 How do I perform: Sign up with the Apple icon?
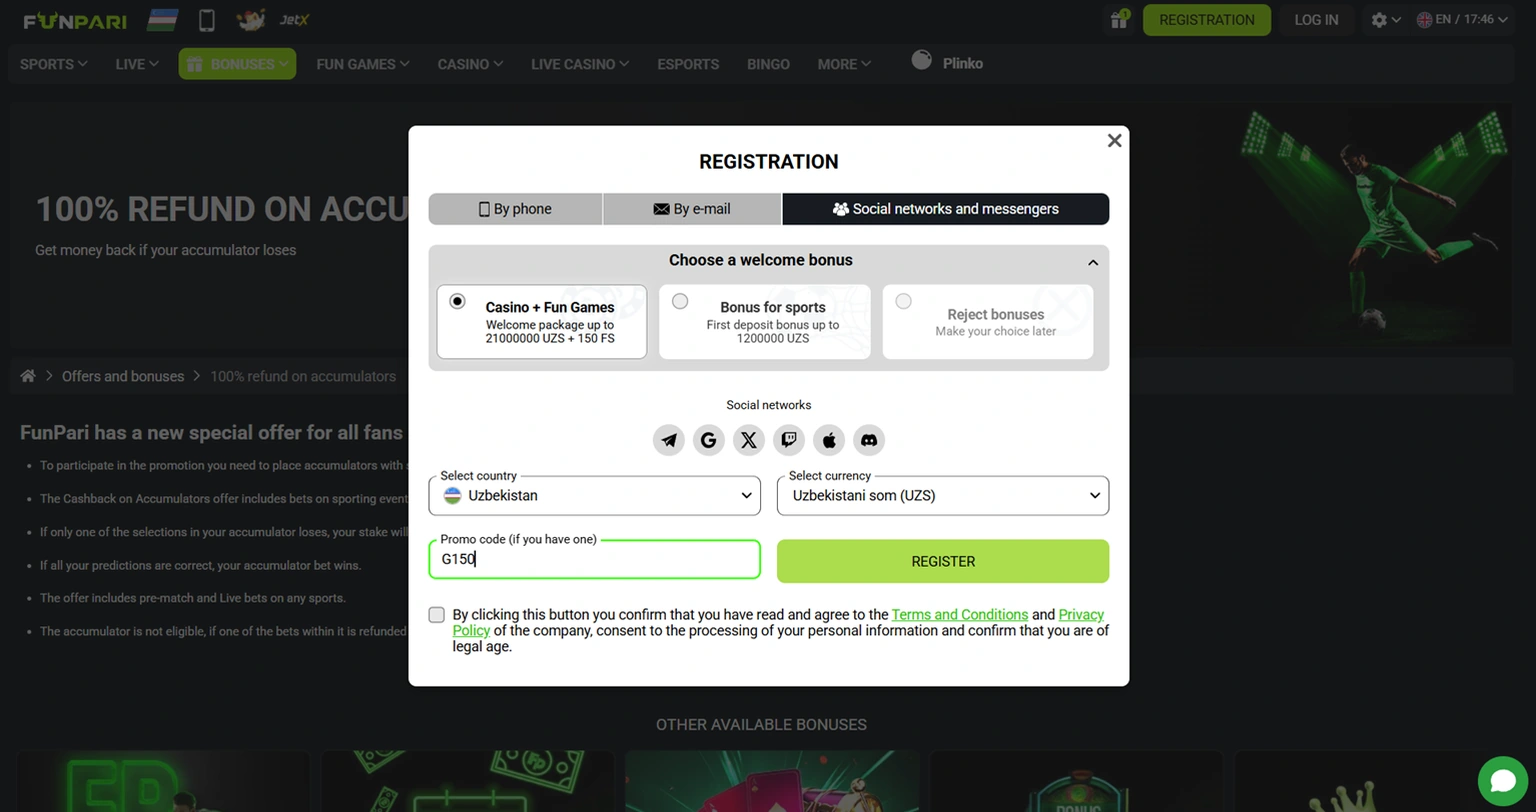coord(829,440)
